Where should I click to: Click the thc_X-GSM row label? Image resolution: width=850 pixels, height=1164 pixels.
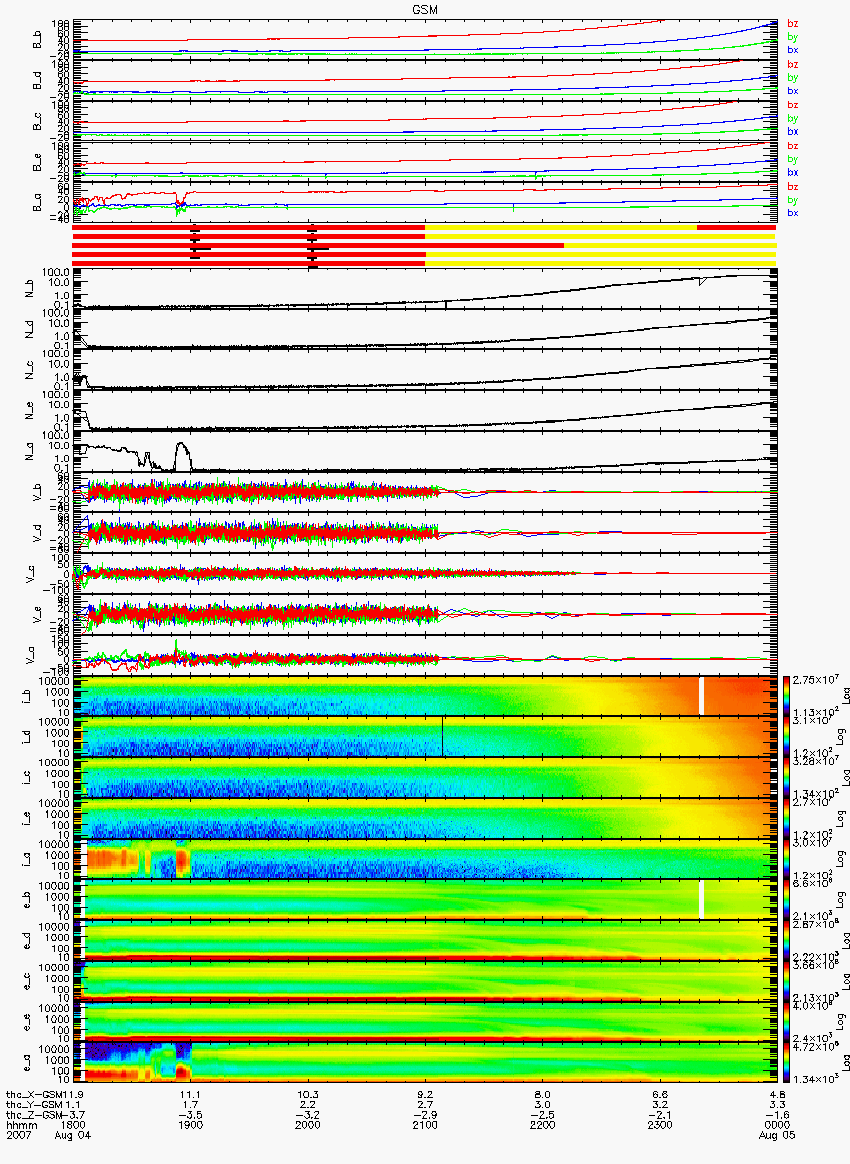tap(32, 1095)
